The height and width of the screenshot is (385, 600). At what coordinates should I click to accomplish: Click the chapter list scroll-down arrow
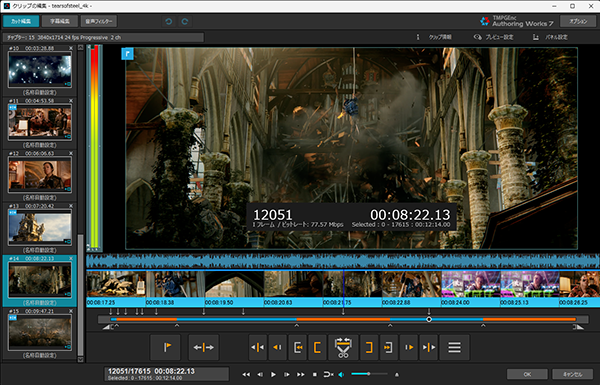point(80,359)
